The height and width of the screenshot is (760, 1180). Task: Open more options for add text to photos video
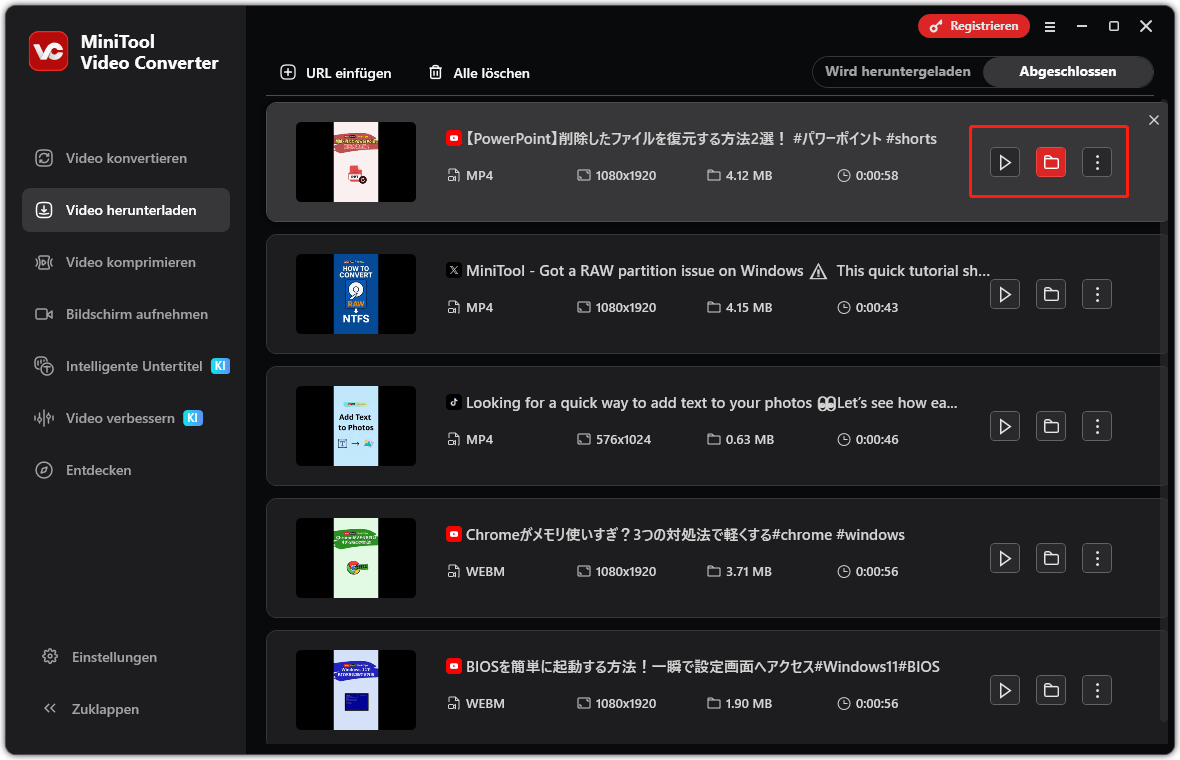click(x=1096, y=427)
